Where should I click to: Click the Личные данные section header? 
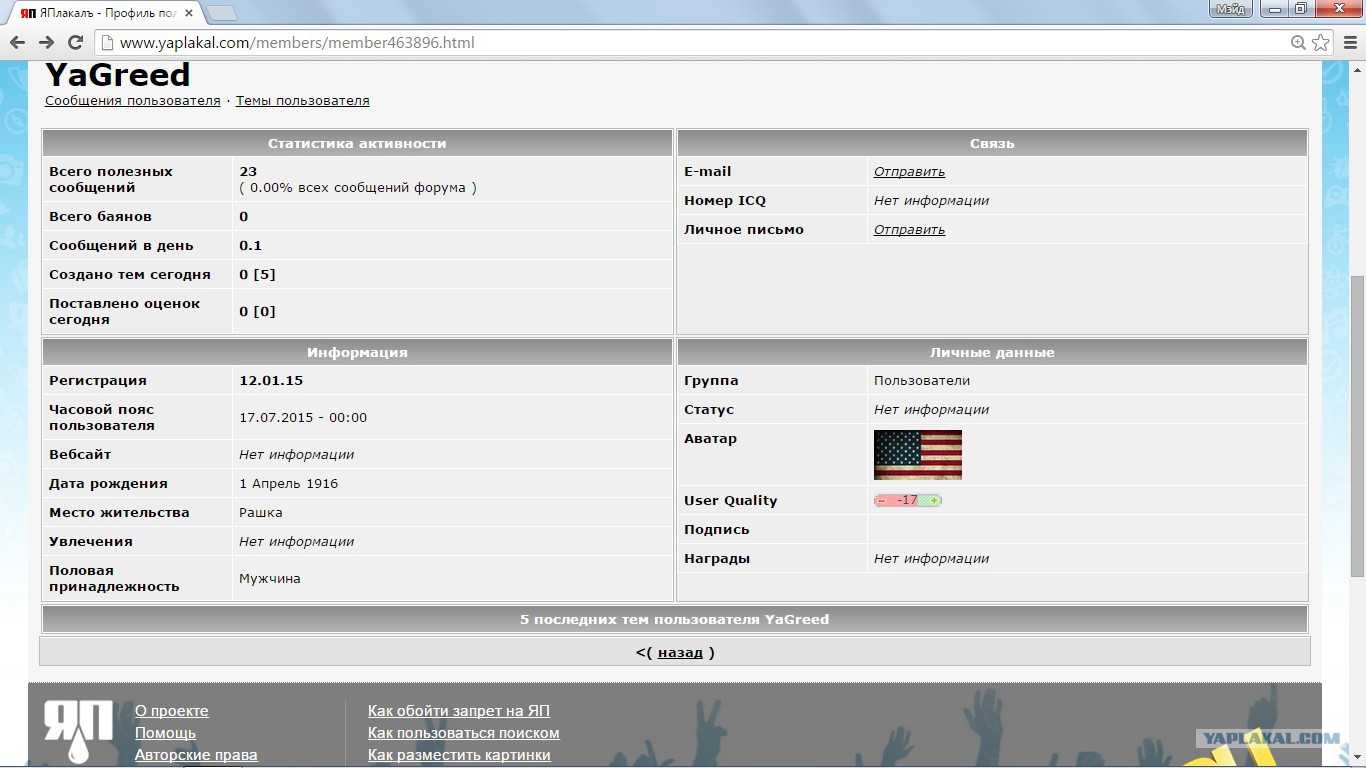pos(992,352)
